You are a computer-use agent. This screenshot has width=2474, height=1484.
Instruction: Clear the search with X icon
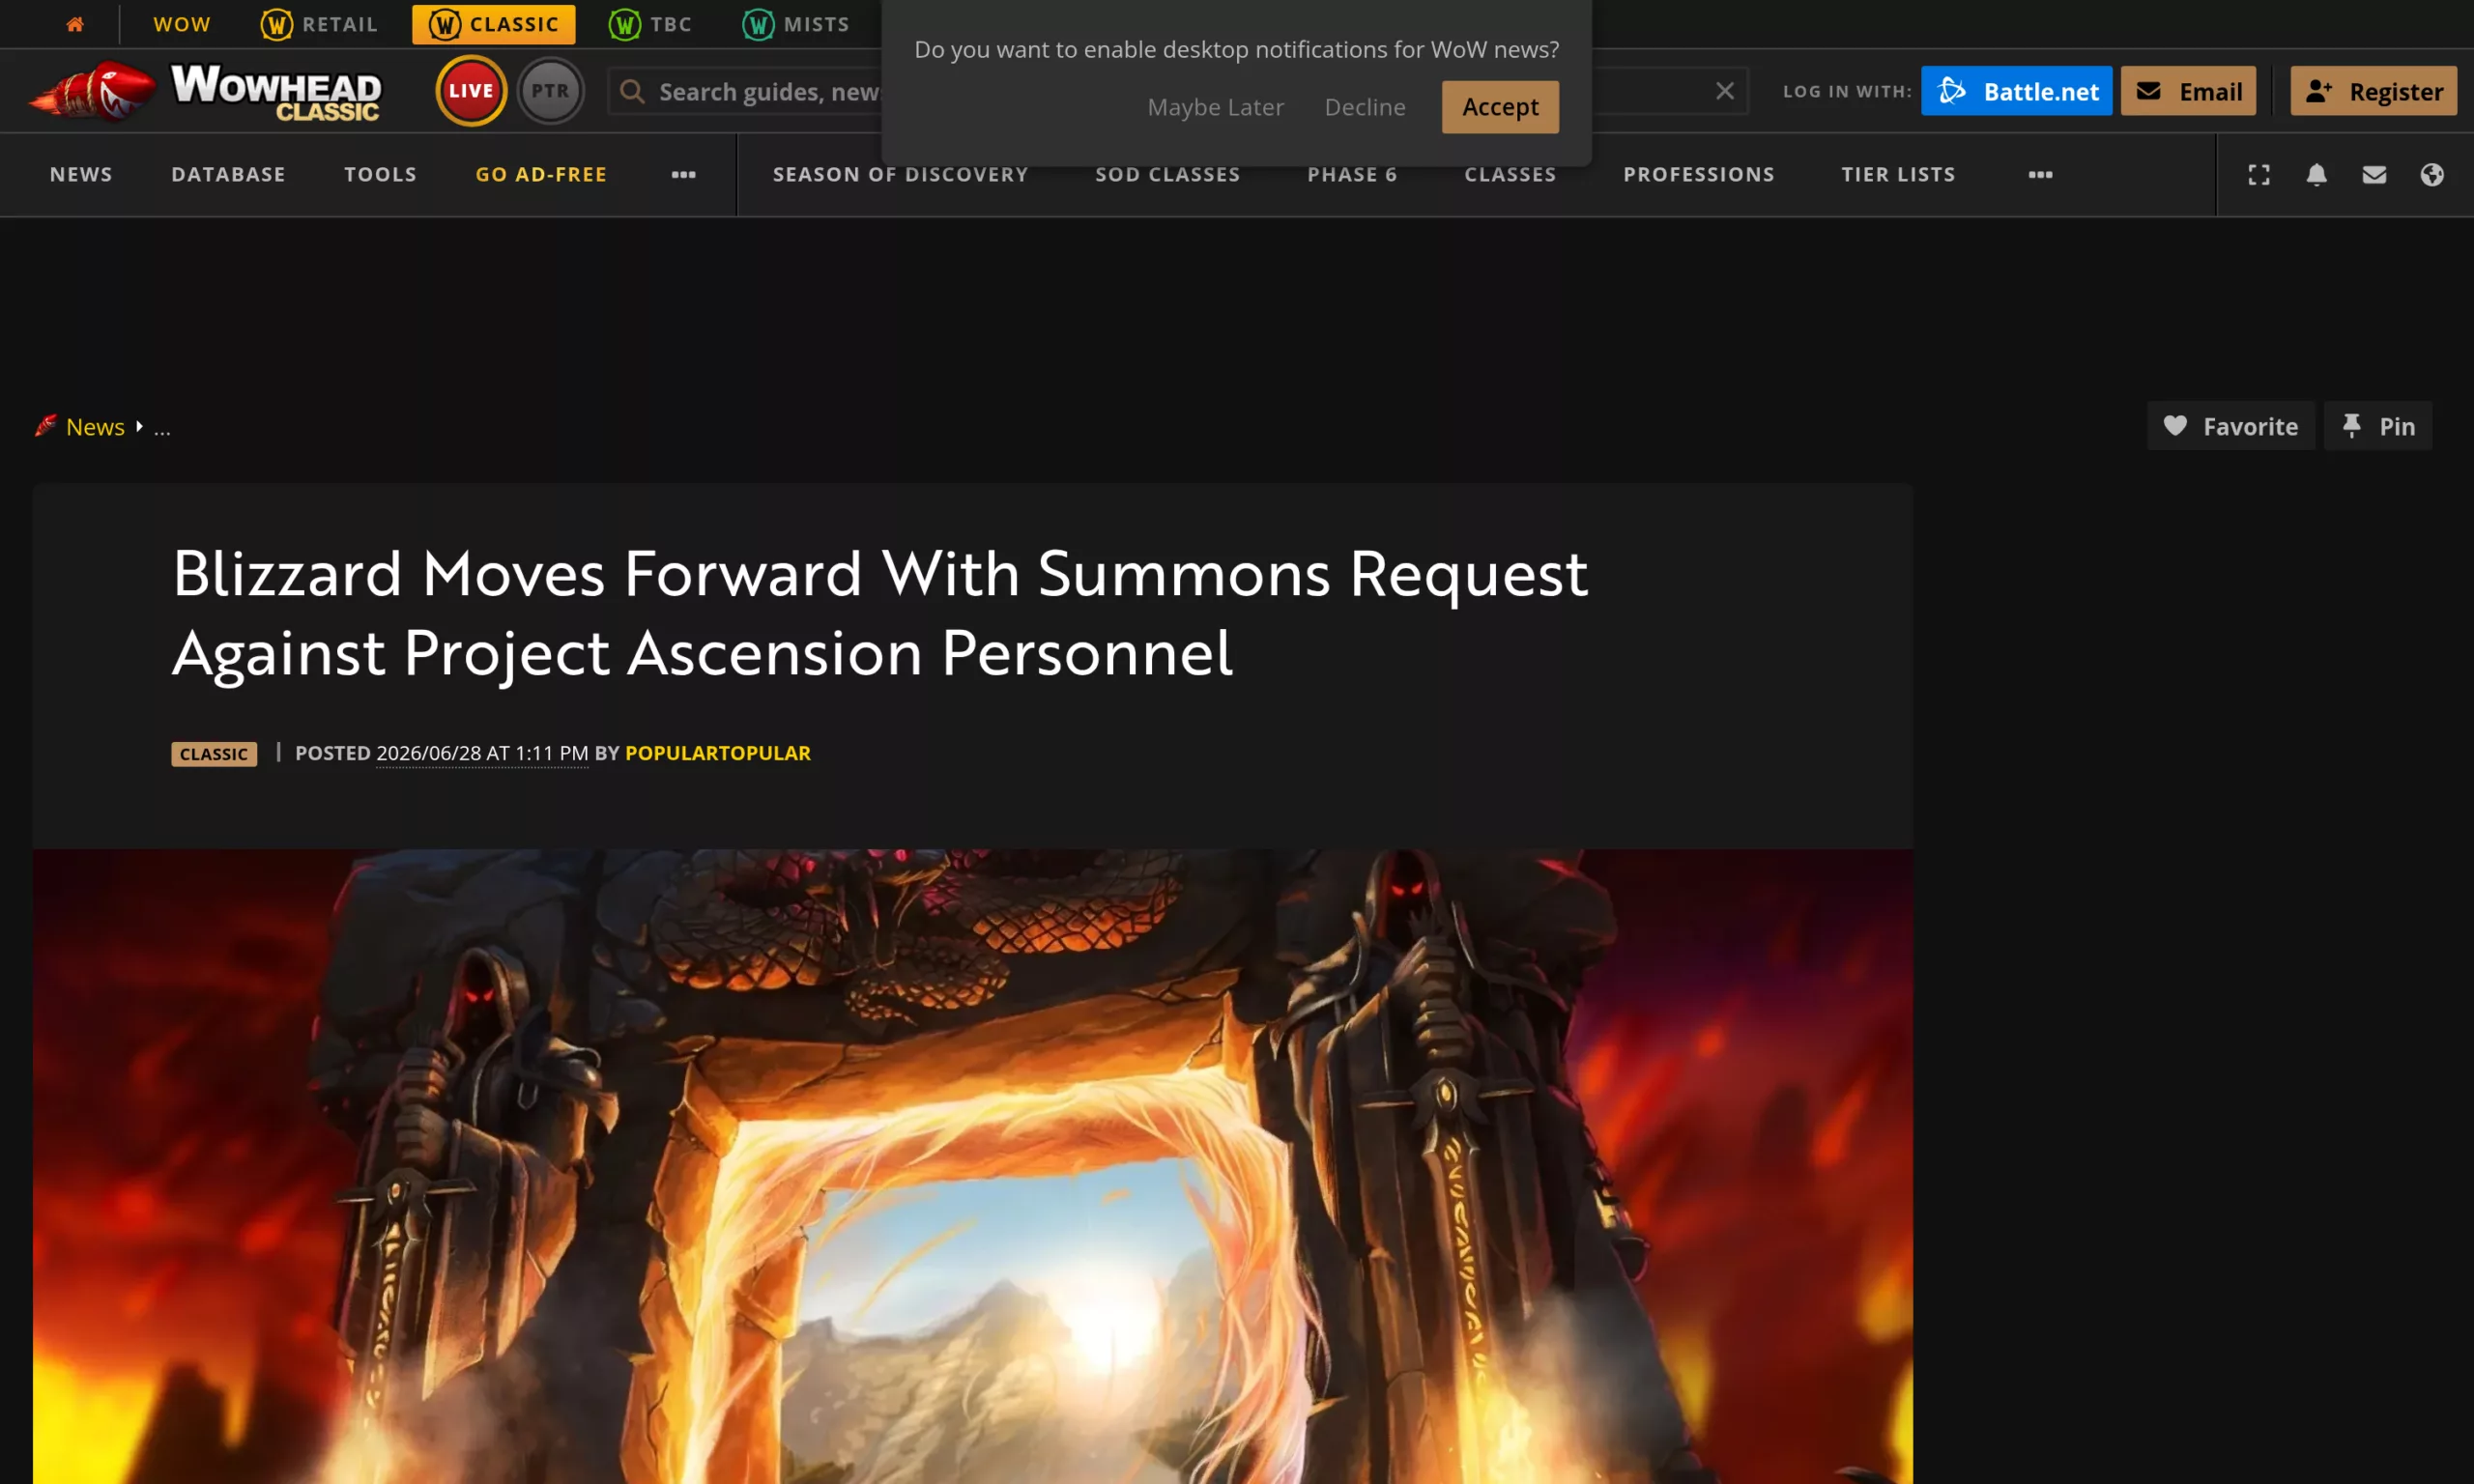[1725, 91]
